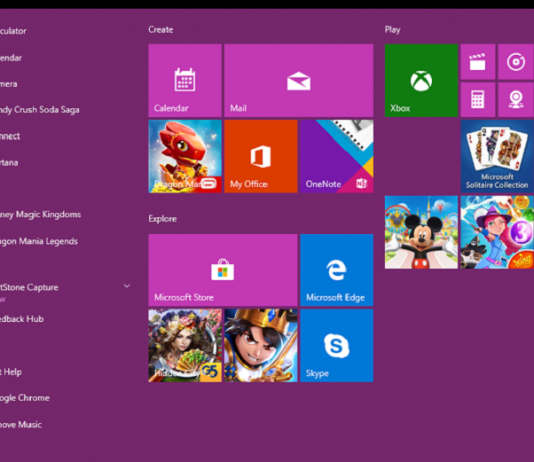Screen dimensions: 534x462
Task: Launch Disney Magic Kingdoms Mickey tile
Action: click(421, 232)
